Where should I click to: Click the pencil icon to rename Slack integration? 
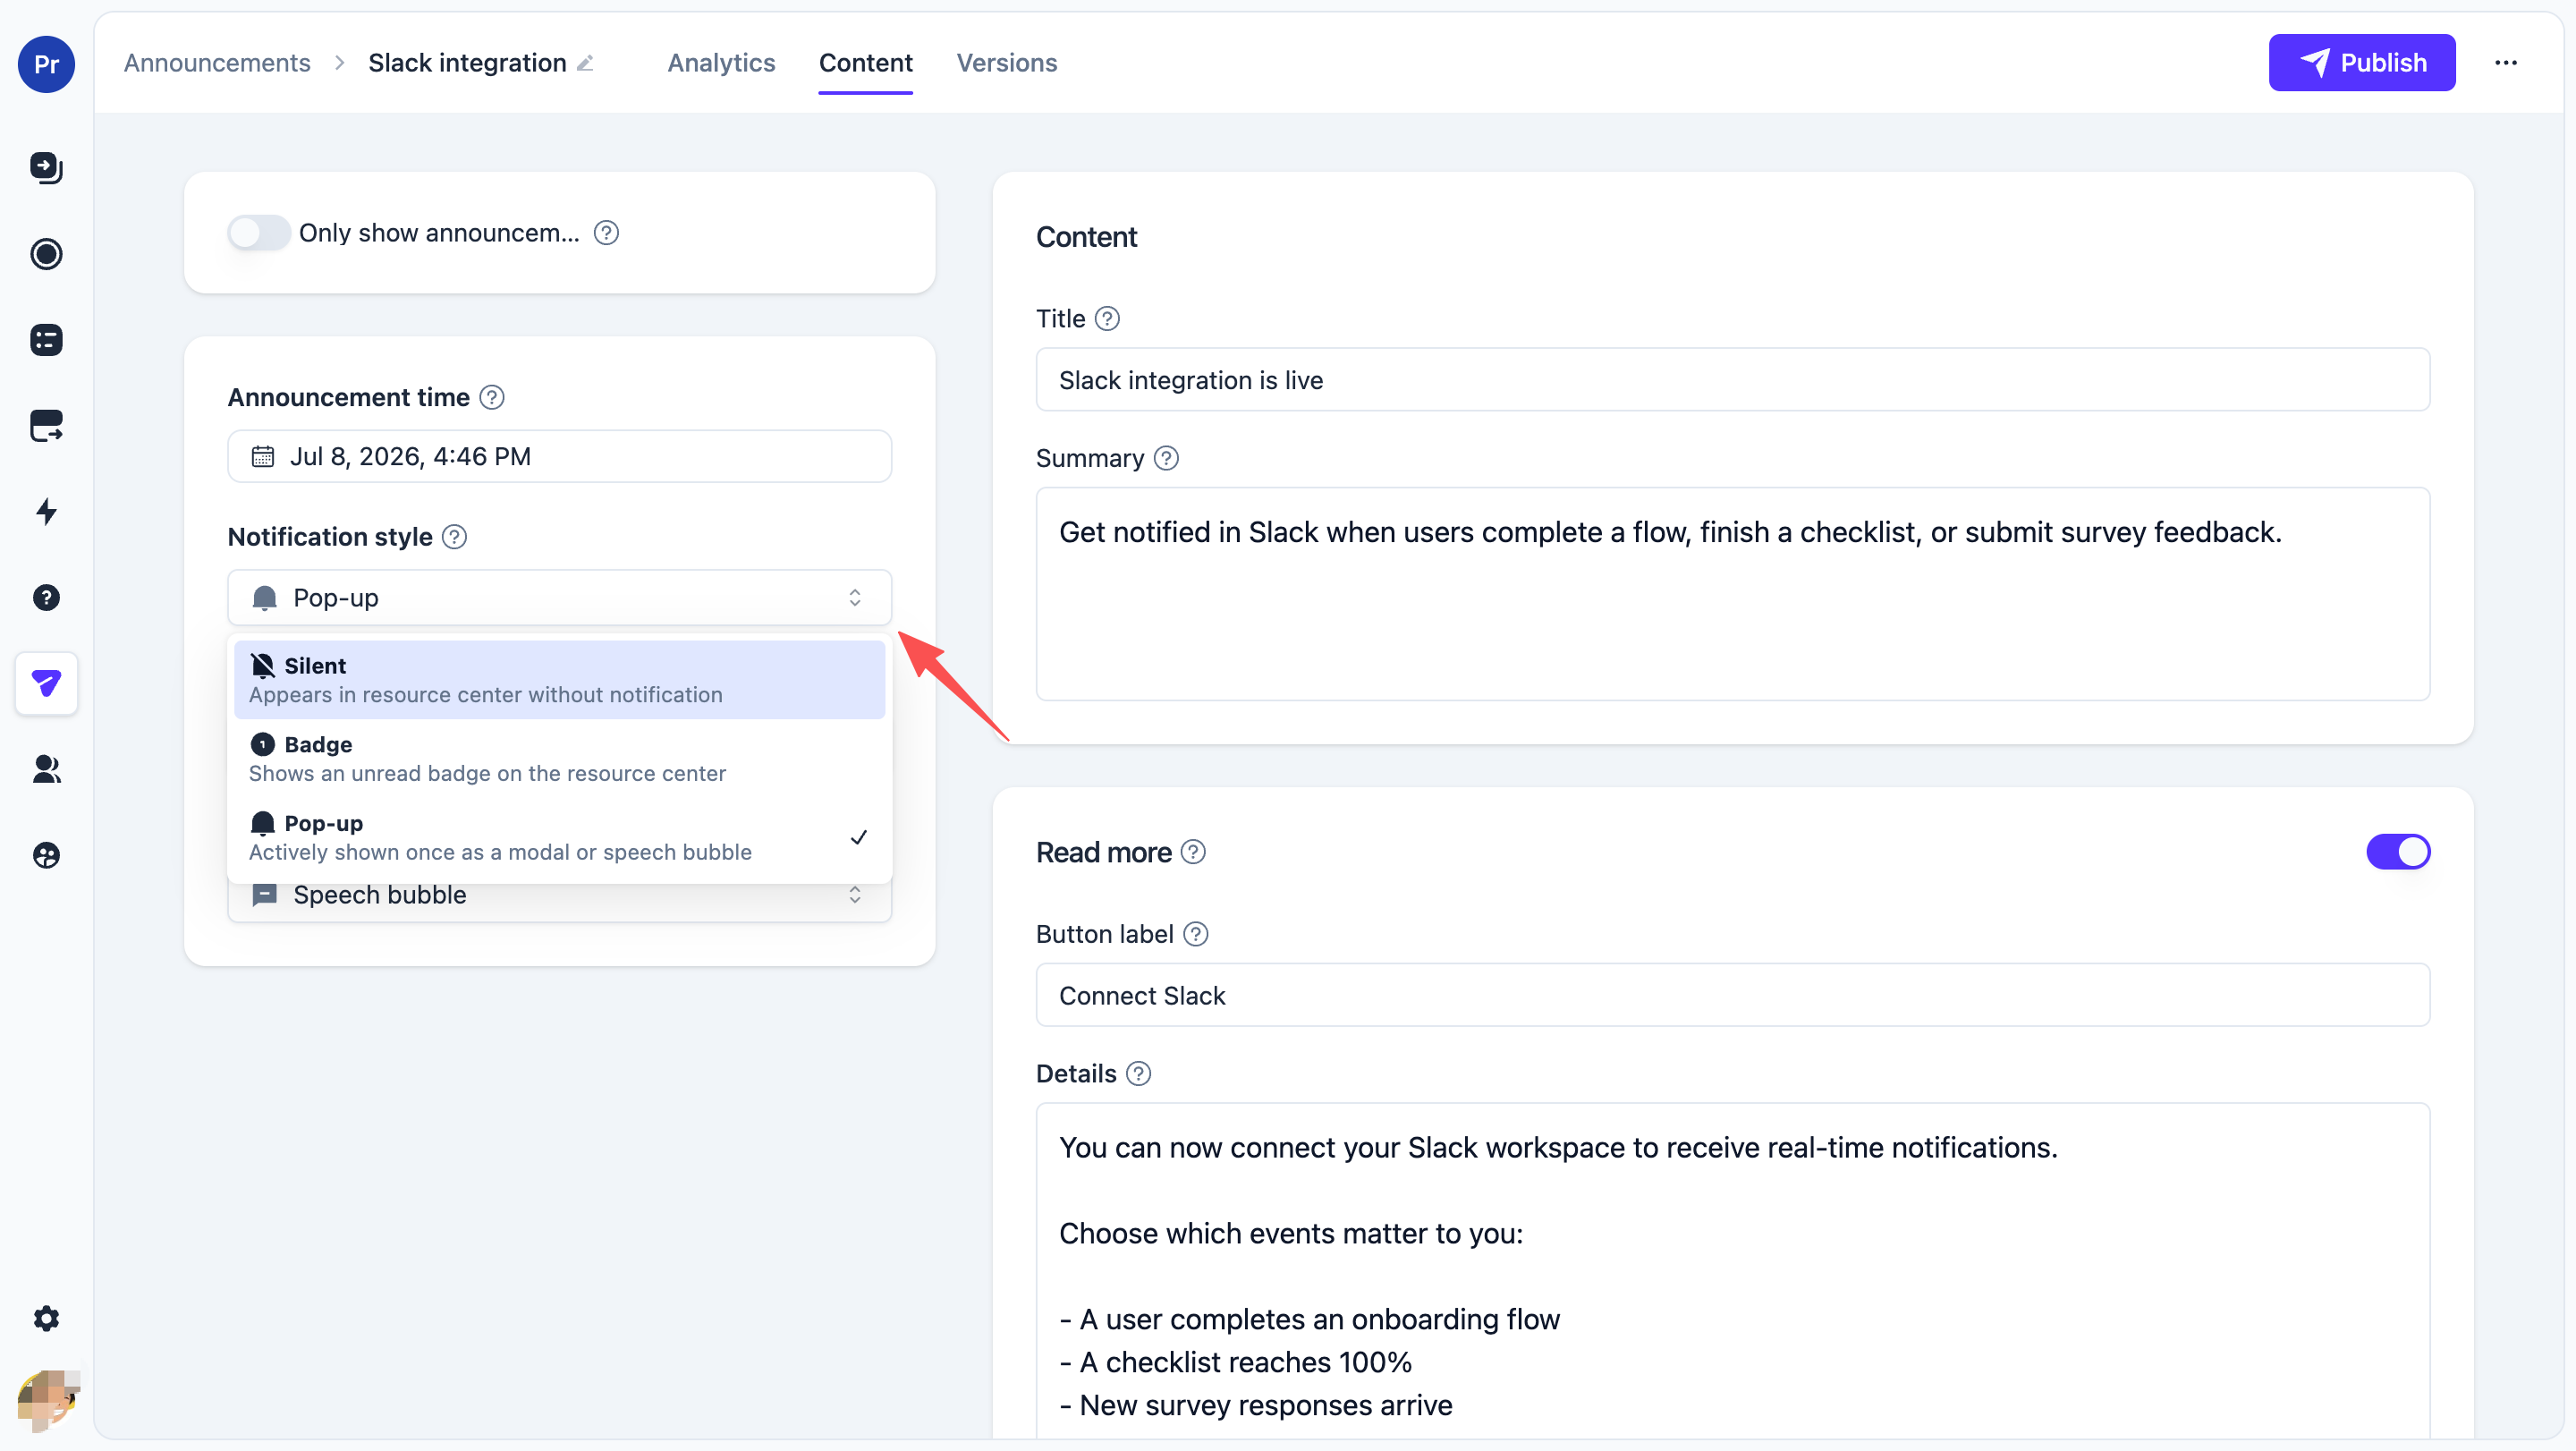(x=586, y=63)
